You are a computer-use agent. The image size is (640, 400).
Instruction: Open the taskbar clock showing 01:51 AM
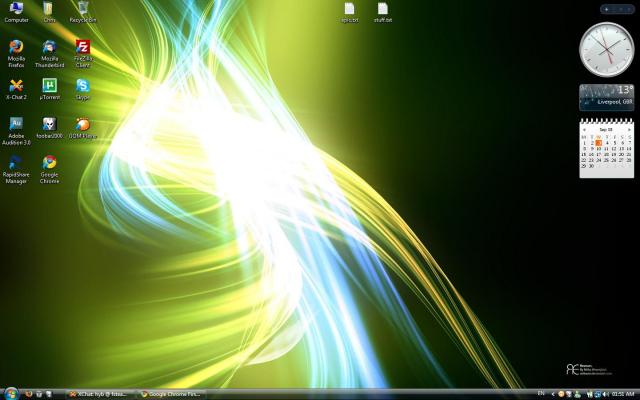[623, 394]
